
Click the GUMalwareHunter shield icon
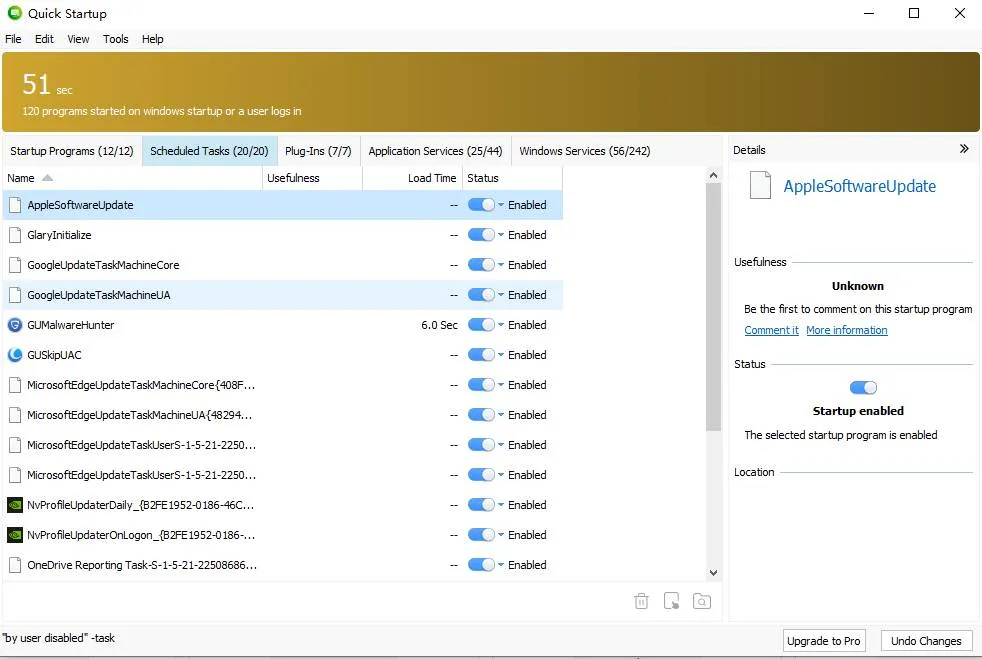click(x=15, y=325)
